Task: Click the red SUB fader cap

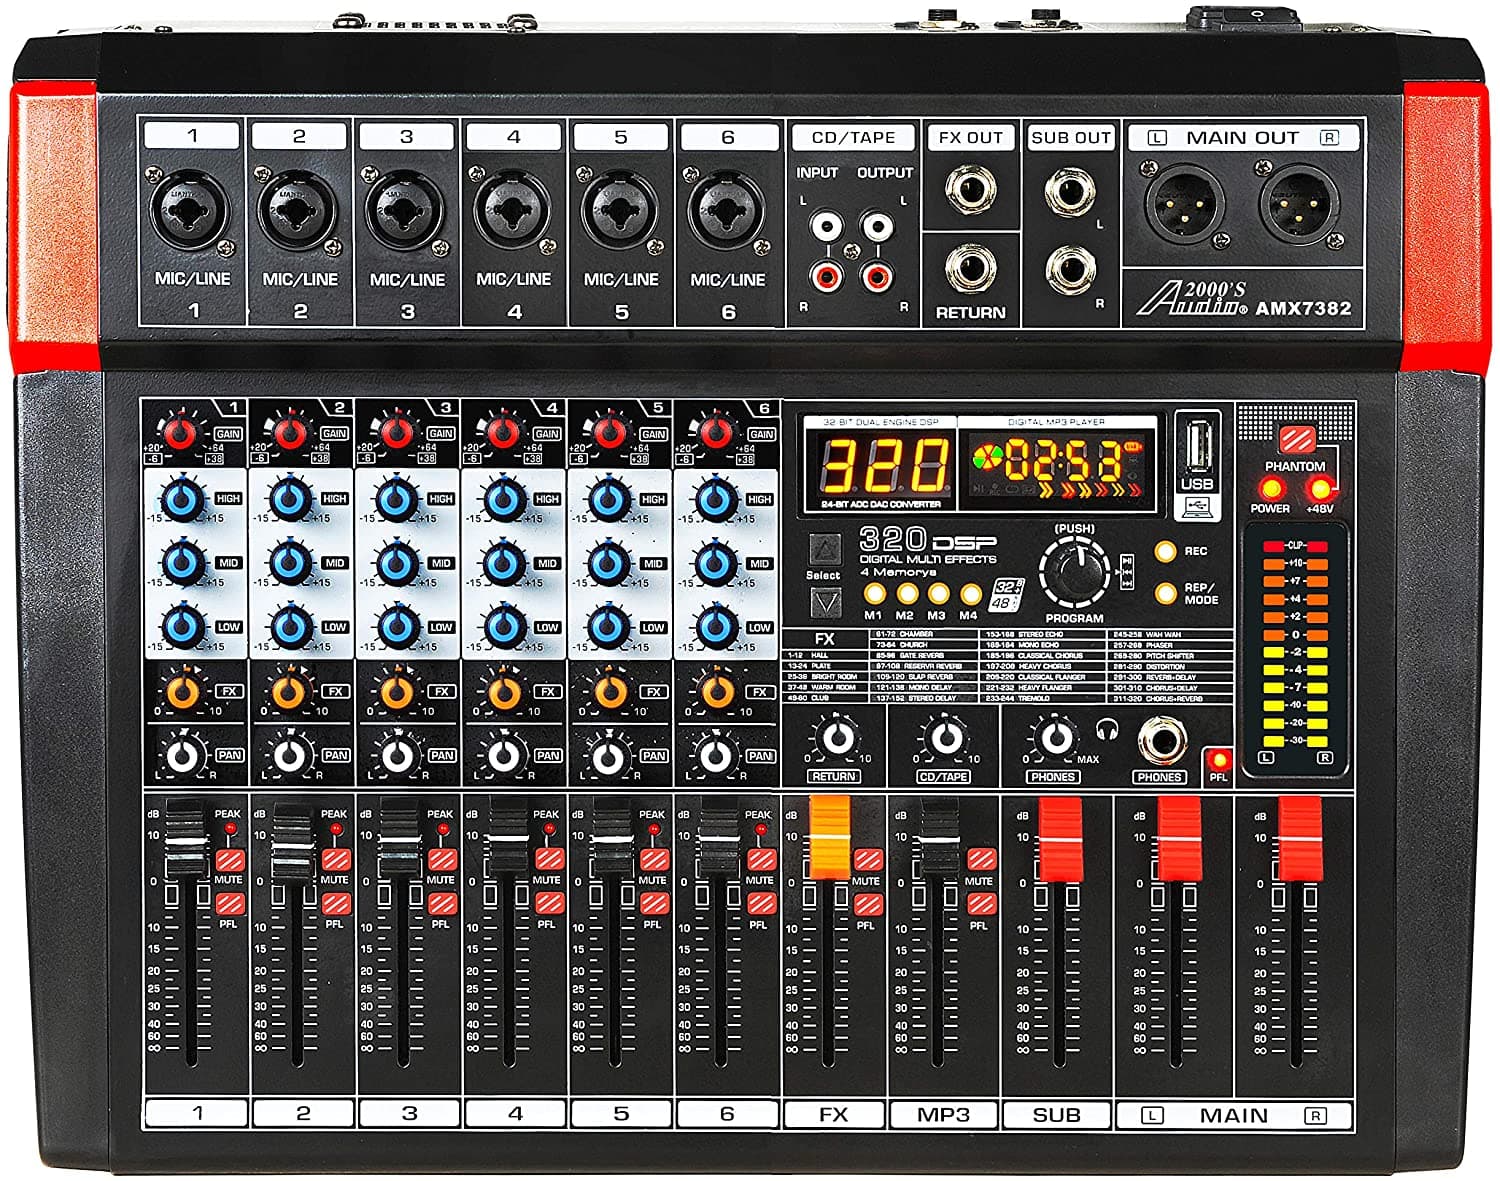Action: click(1061, 838)
